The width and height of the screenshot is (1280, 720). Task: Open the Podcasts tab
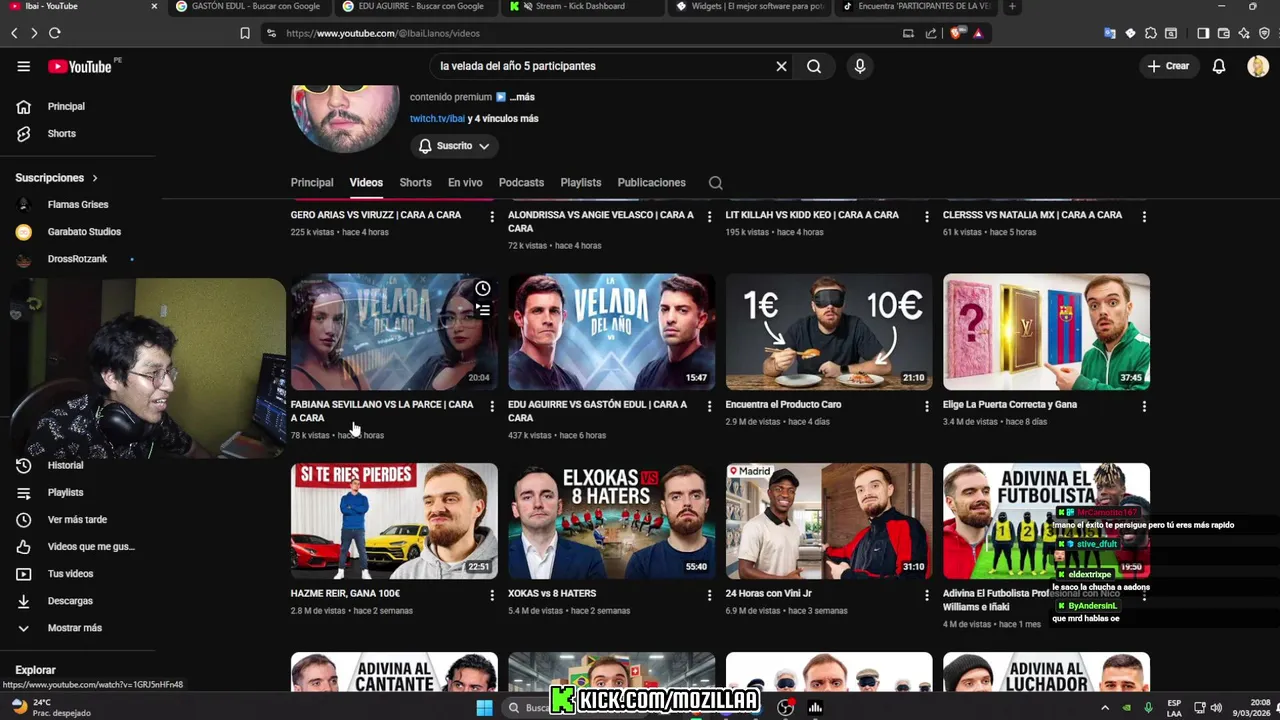521,183
